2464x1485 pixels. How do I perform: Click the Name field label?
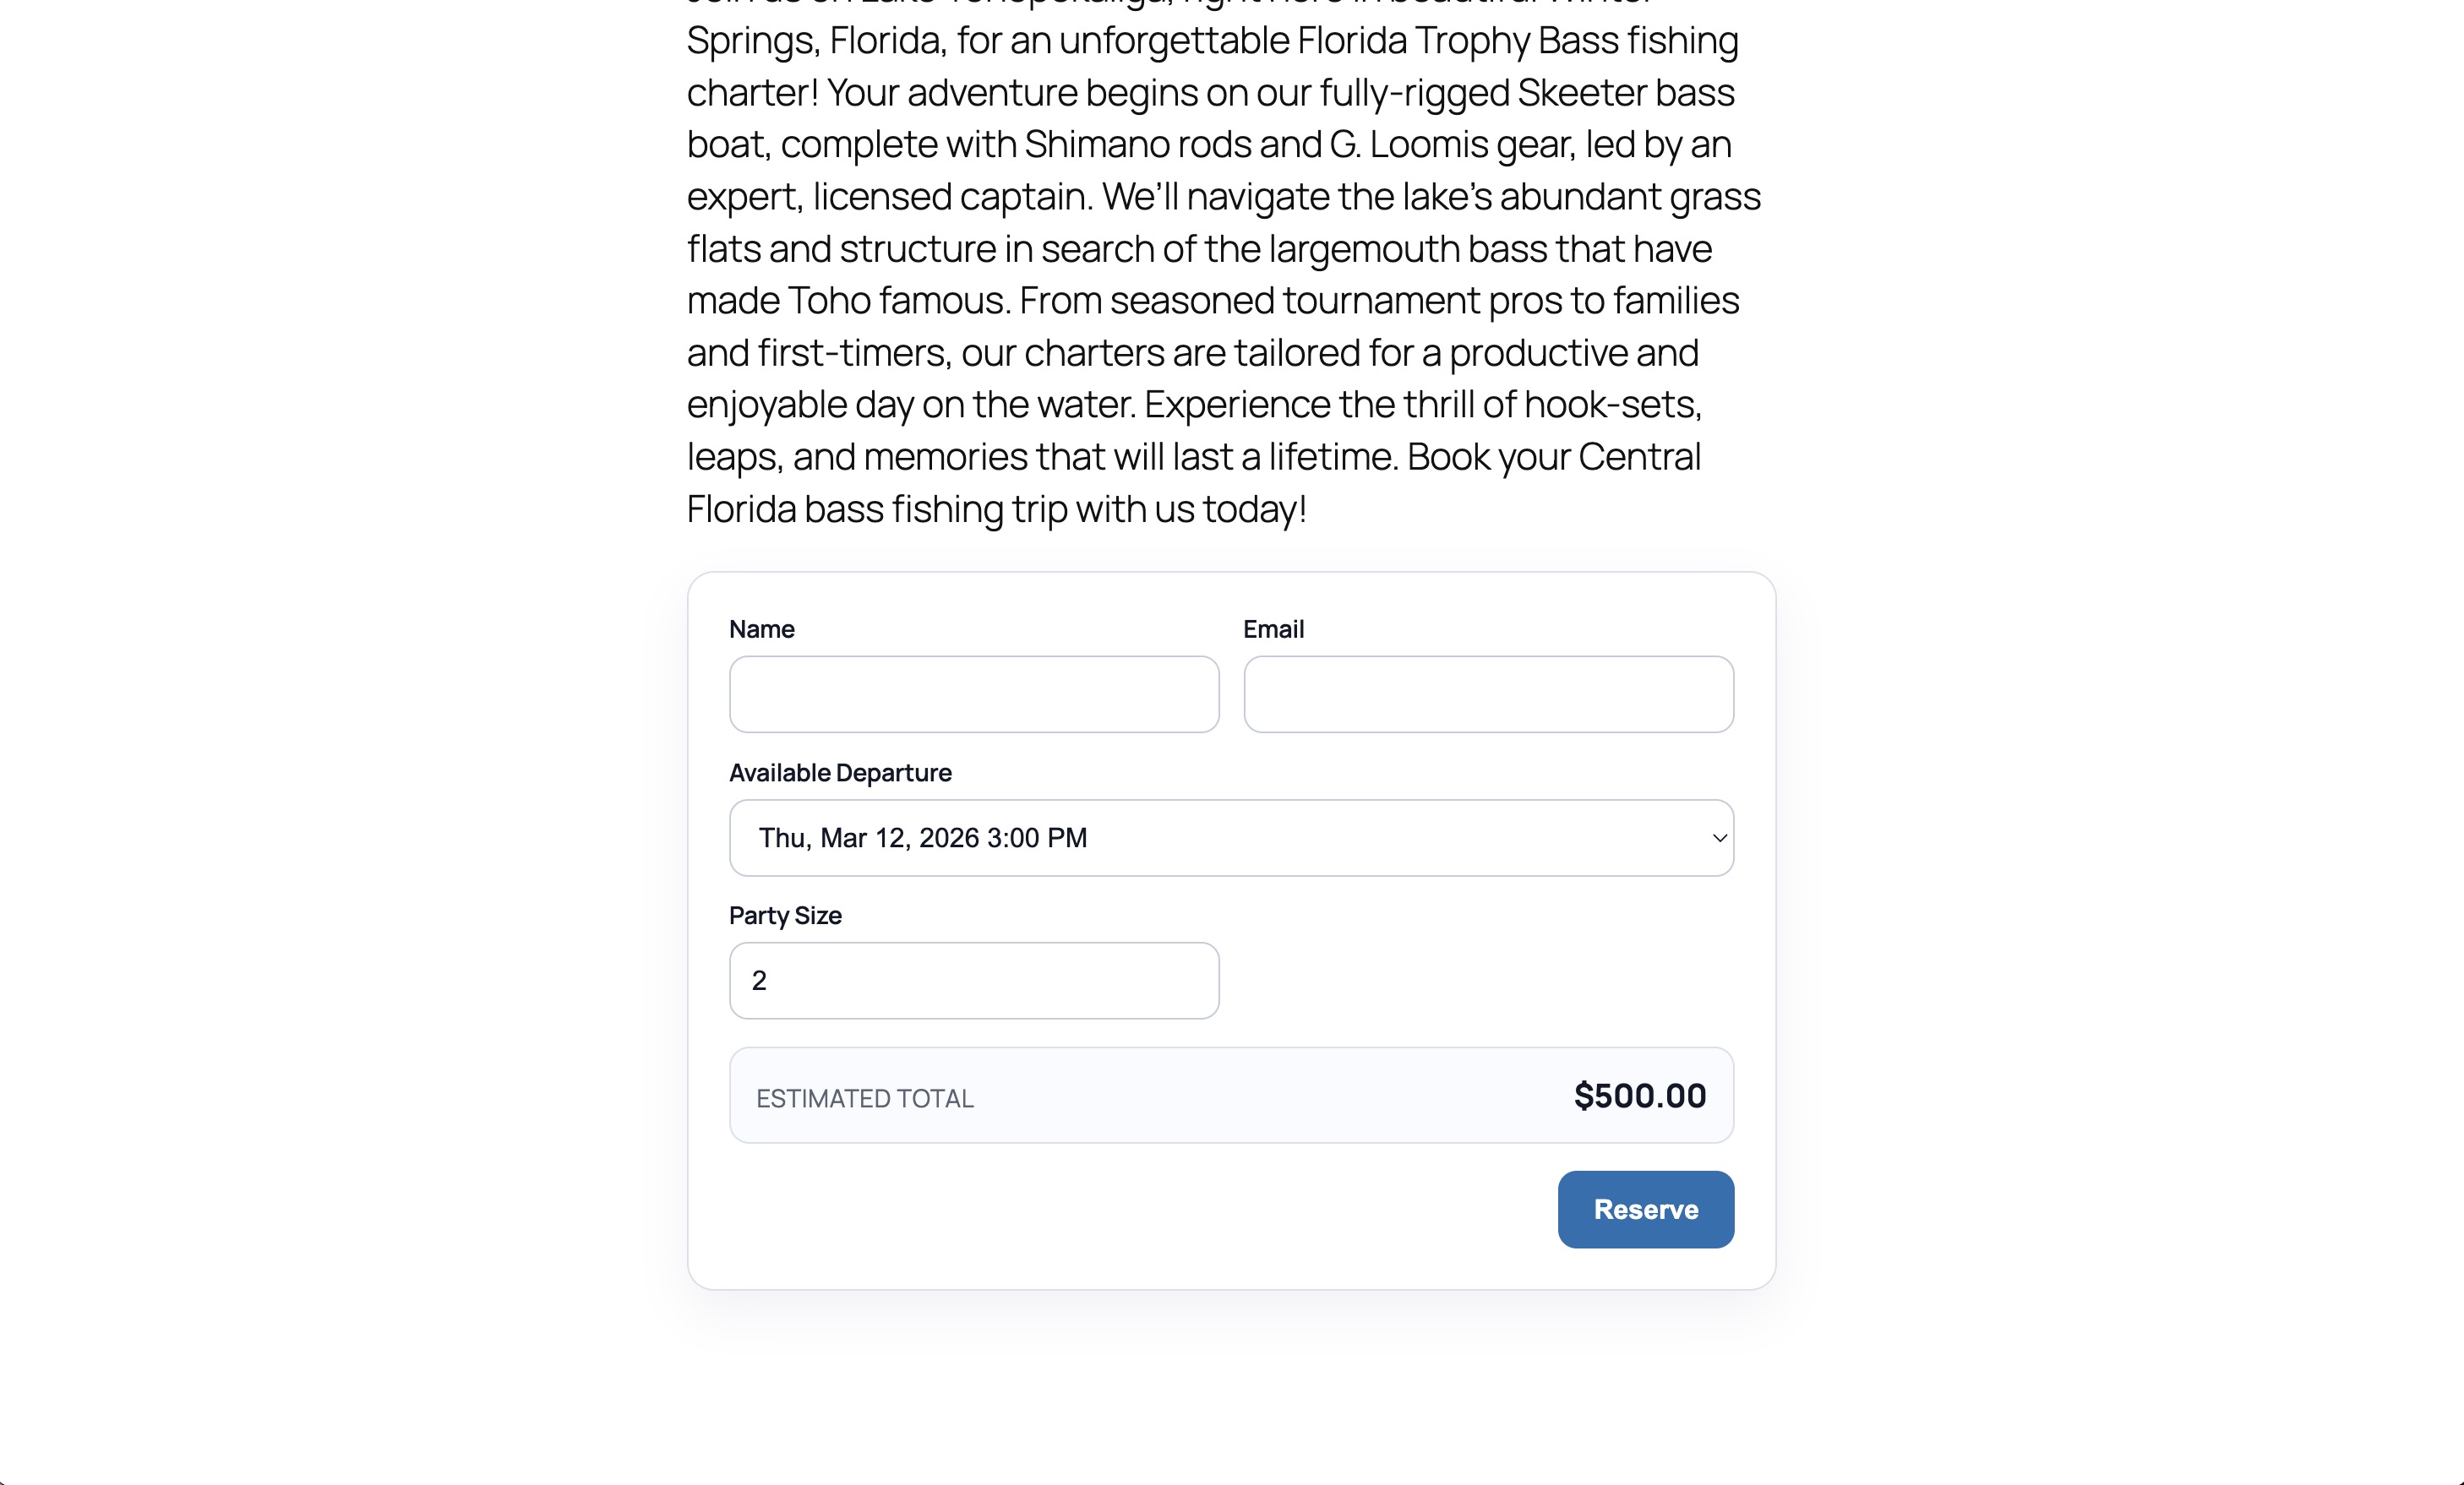tap(761, 628)
